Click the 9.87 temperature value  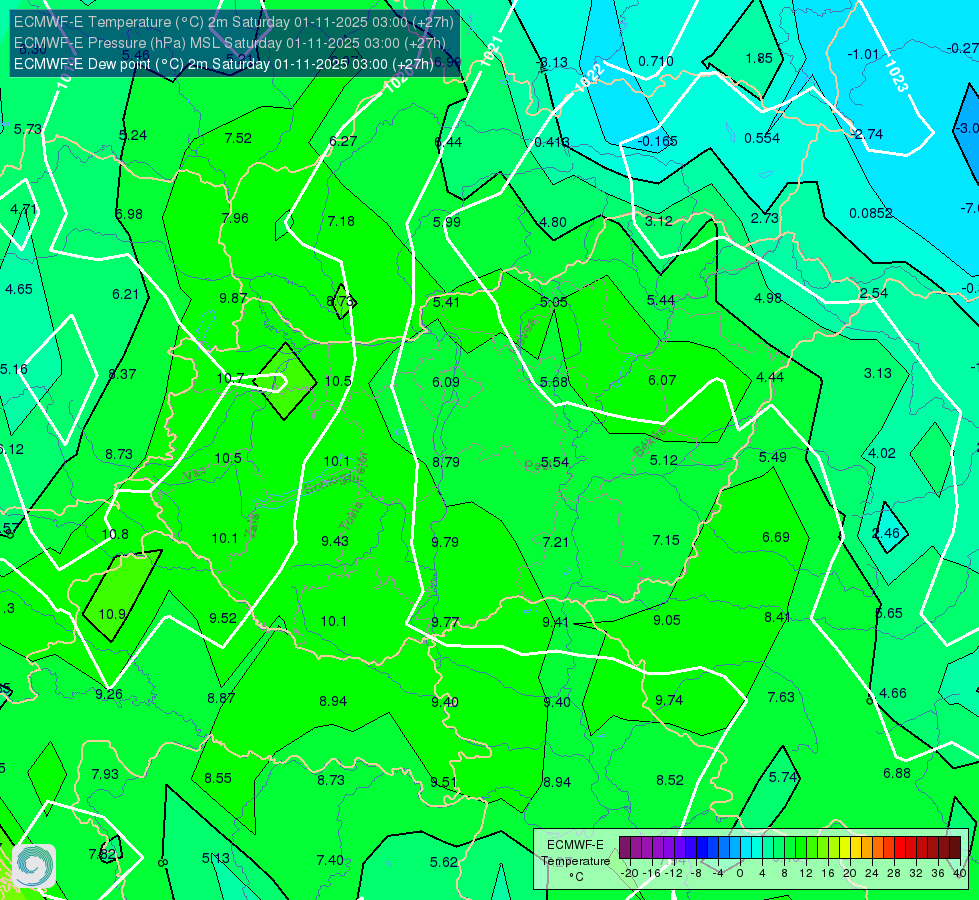tap(233, 298)
